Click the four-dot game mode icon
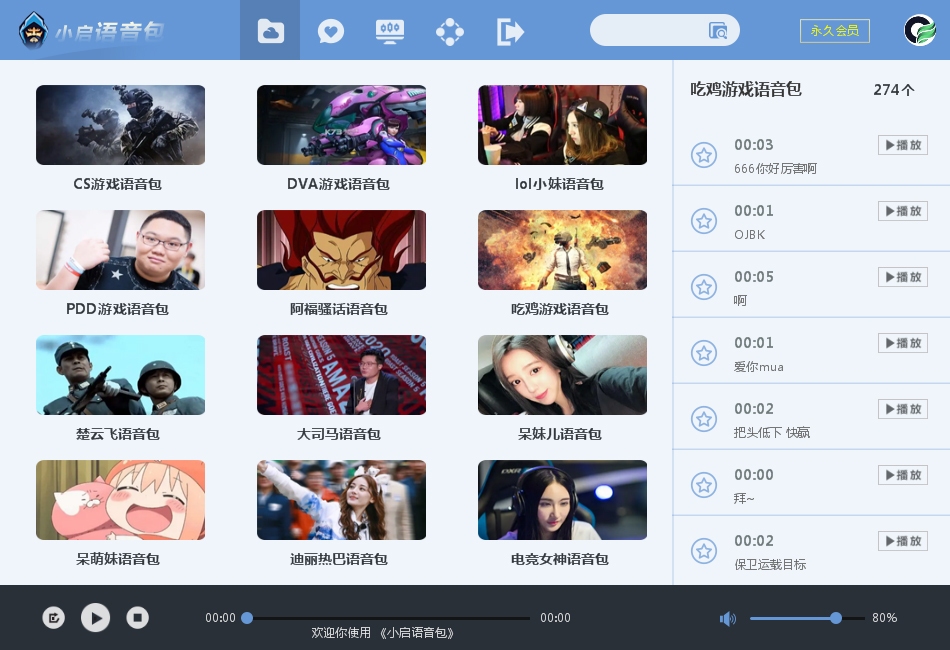The height and width of the screenshot is (650, 950). (450, 30)
